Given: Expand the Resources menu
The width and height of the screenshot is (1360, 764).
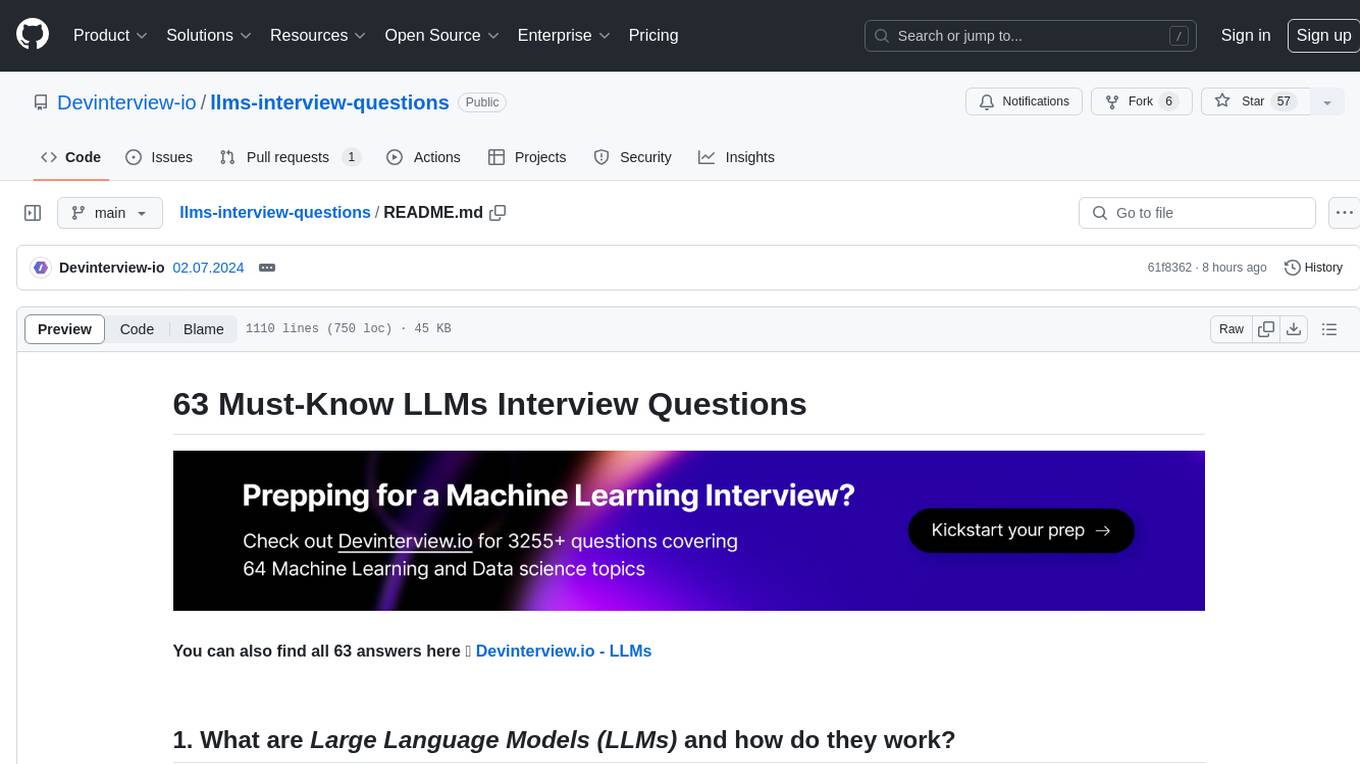Looking at the screenshot, I should (x=317, y=35).
